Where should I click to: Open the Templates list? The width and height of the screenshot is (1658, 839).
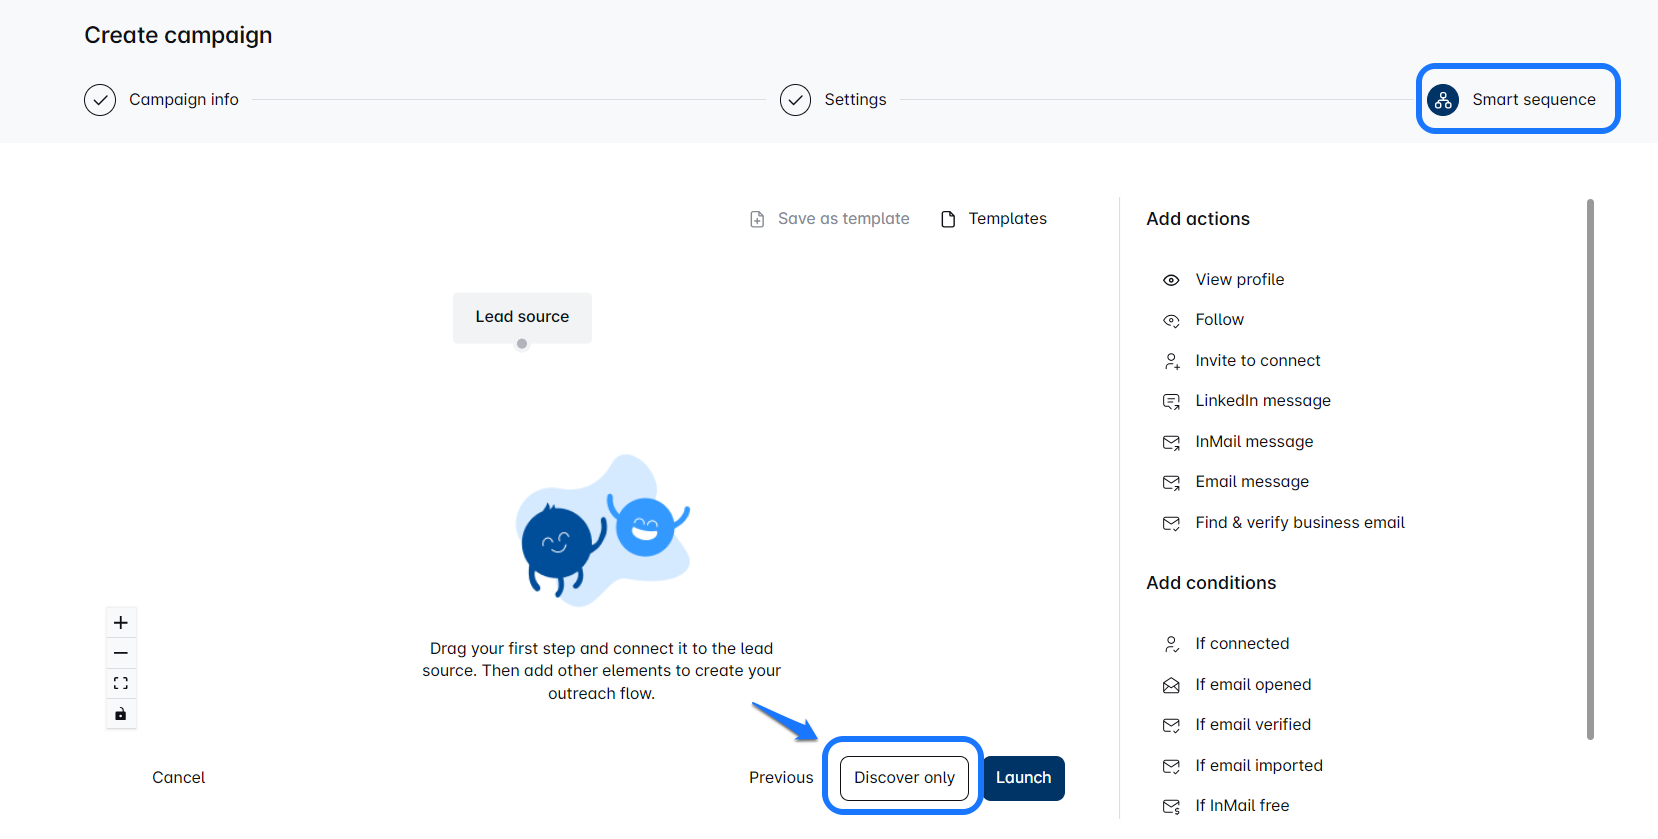(x=994, y=219)
